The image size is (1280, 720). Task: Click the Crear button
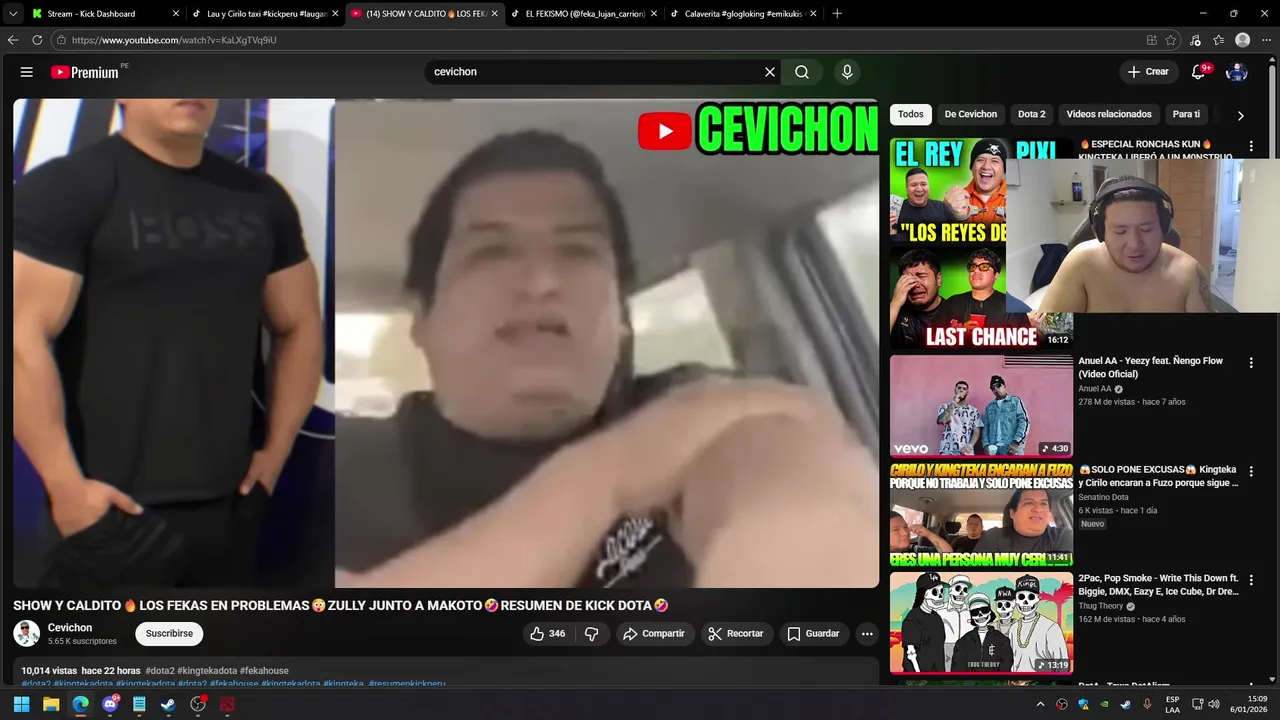point(1148,72)
